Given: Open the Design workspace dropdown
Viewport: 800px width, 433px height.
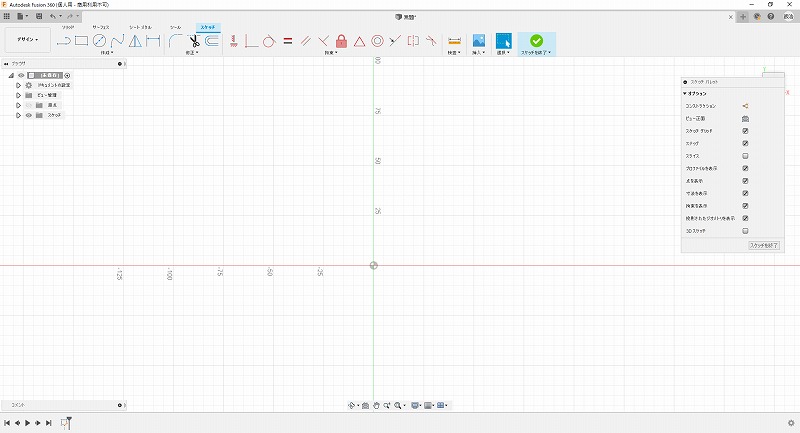Looking at the screenshot, I should [28, 40].
